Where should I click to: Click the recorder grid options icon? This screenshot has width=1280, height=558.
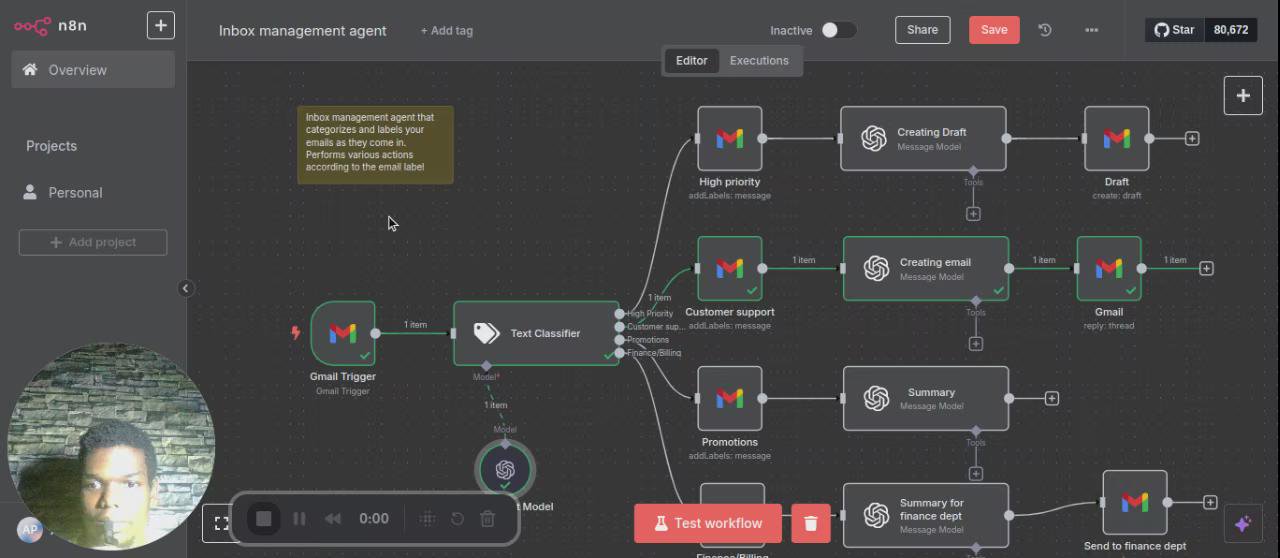(x=427, y=518)
